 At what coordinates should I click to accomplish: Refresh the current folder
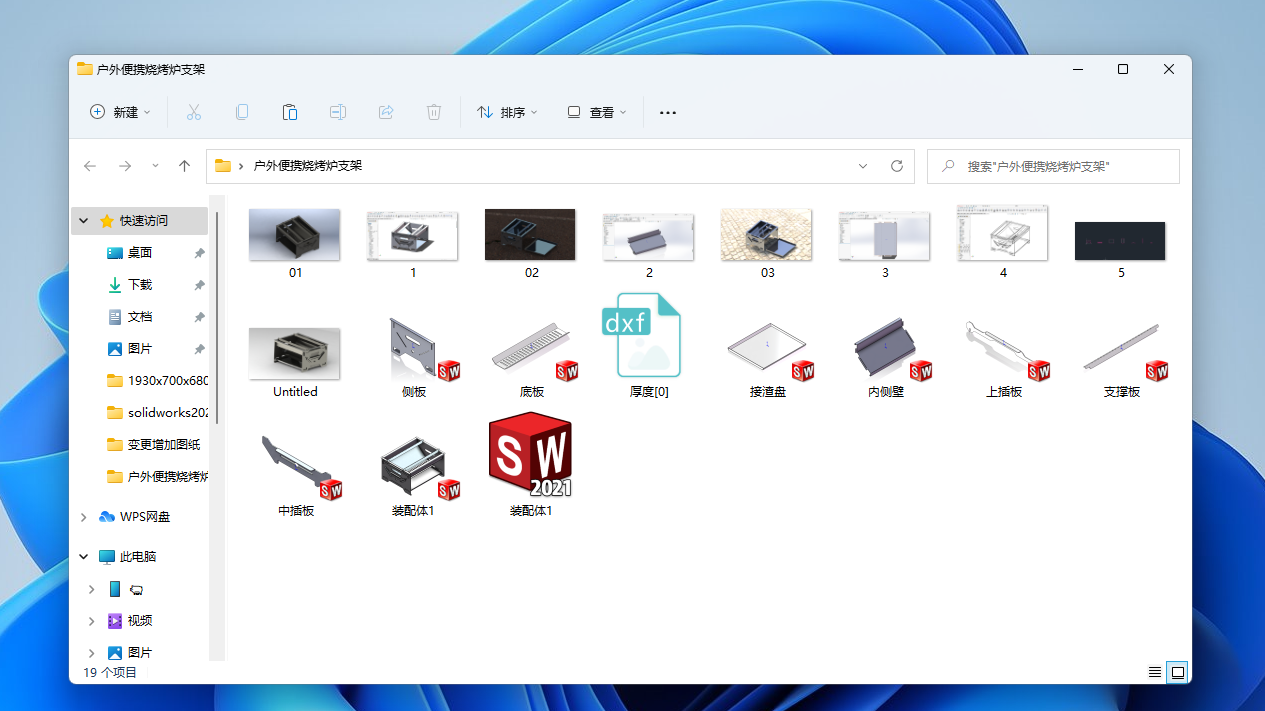897,166
